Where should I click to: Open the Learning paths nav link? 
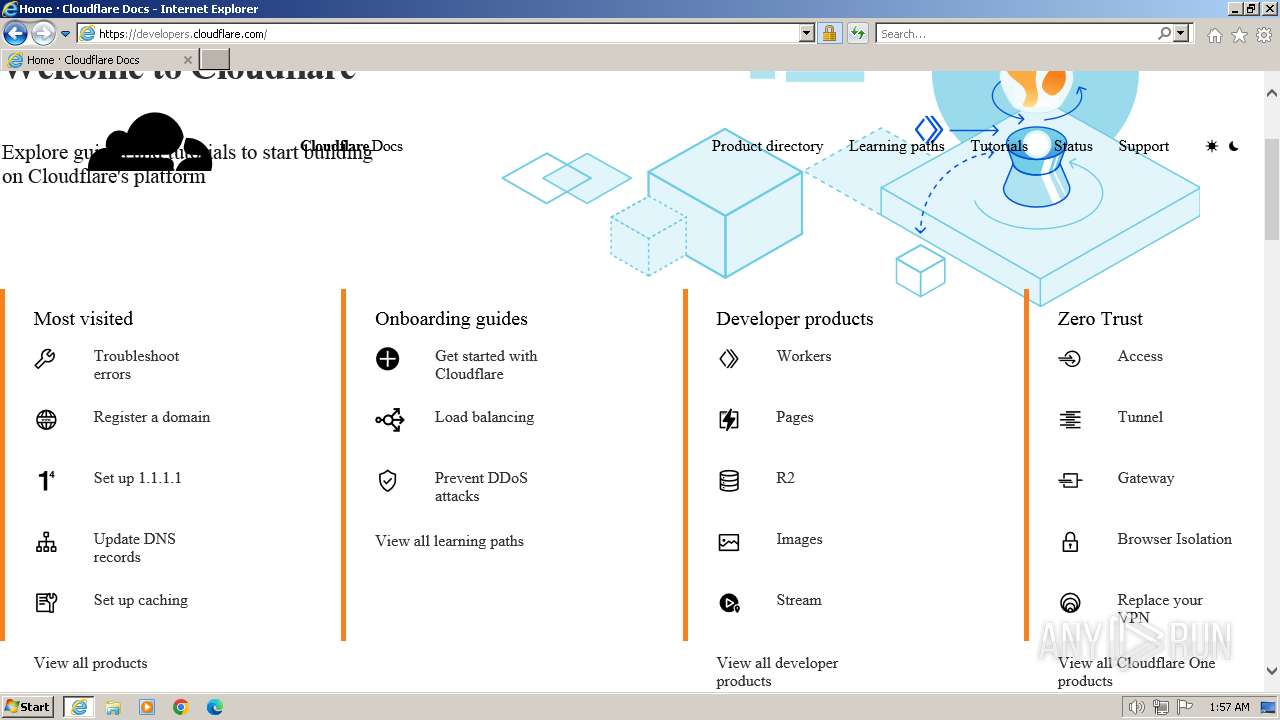pos(896,146)
